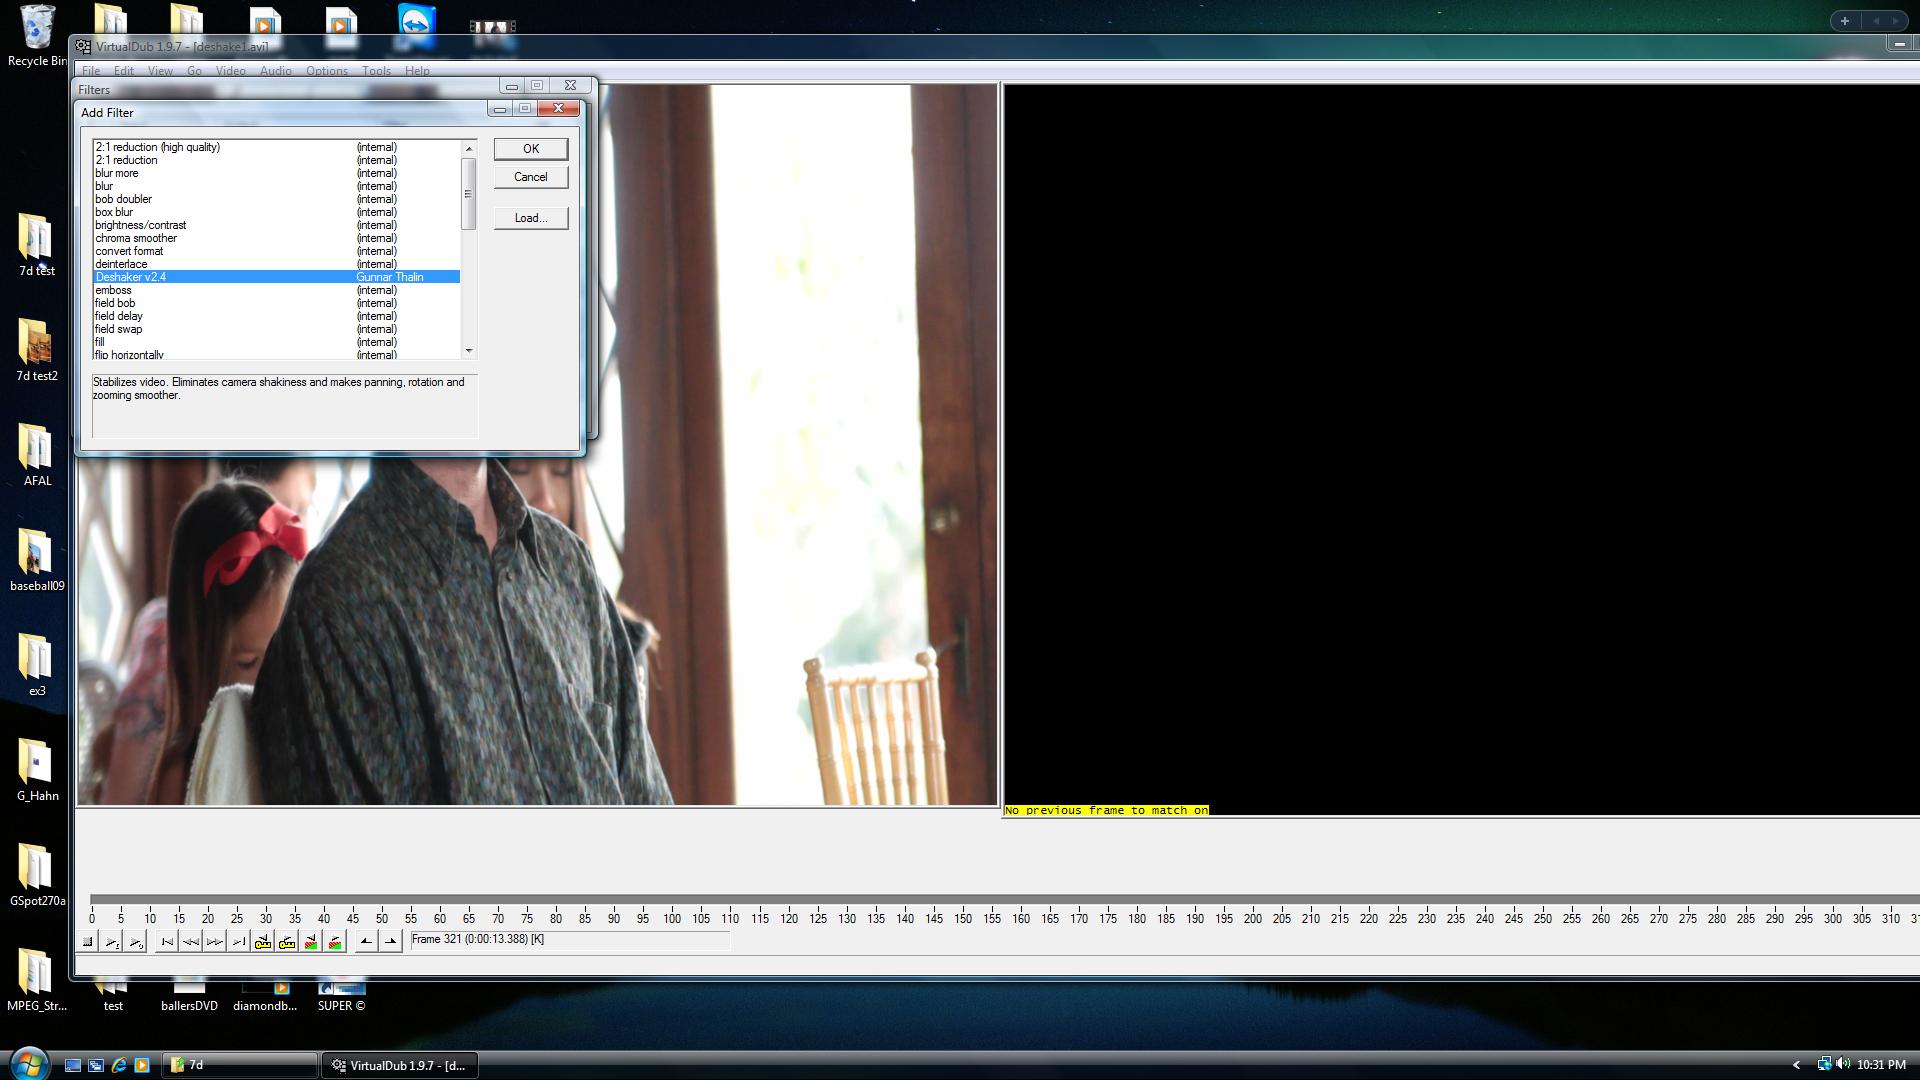This screenshot has height=1080, width=1920.
Task: Step forward one frame
Action: pos(214,941)
